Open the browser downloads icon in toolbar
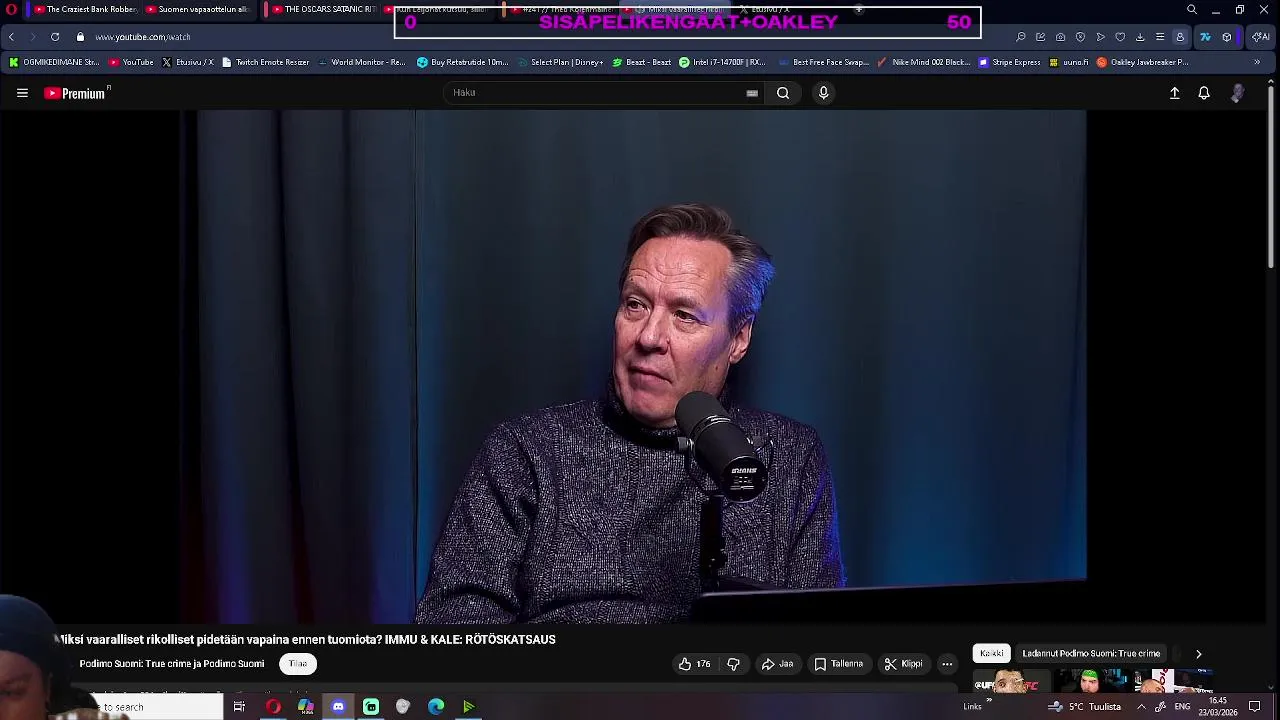Viewport: 1280px width, 720px height. tap(1140, 37)
